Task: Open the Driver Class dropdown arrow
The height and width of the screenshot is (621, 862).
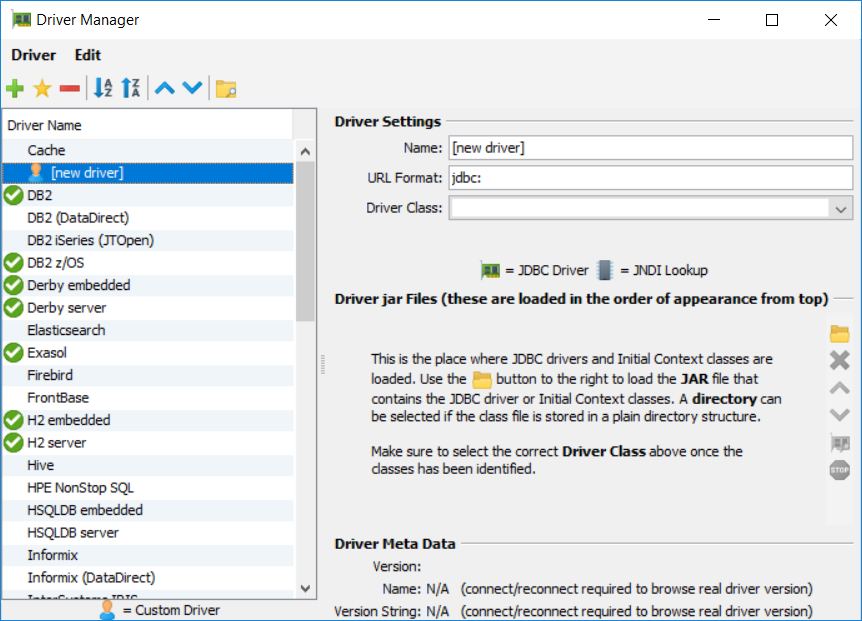Action: pyautogui.click(x=841, y=209)
